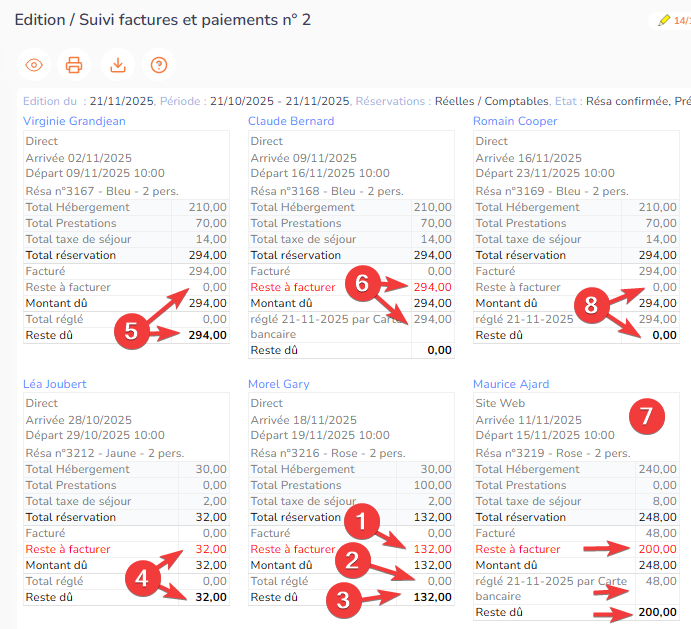Open Morel Gary's customer link
The width and height of the screenshot is (691, 629).
coord(279,384)
